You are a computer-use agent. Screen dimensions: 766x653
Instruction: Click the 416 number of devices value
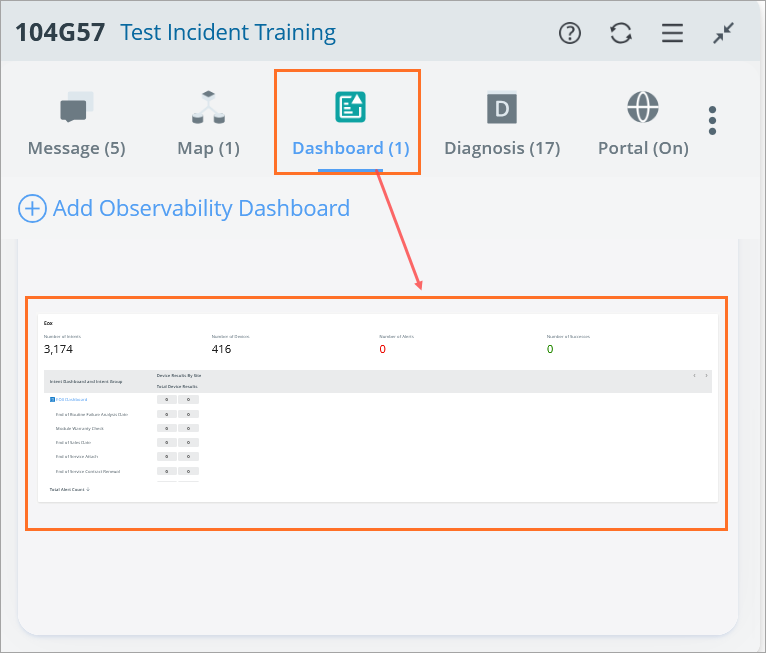(221, 349)
